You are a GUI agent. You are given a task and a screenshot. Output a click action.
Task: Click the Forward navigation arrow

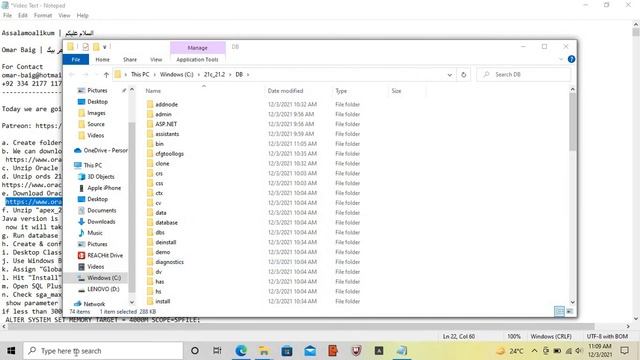click(x=85, y=75)
